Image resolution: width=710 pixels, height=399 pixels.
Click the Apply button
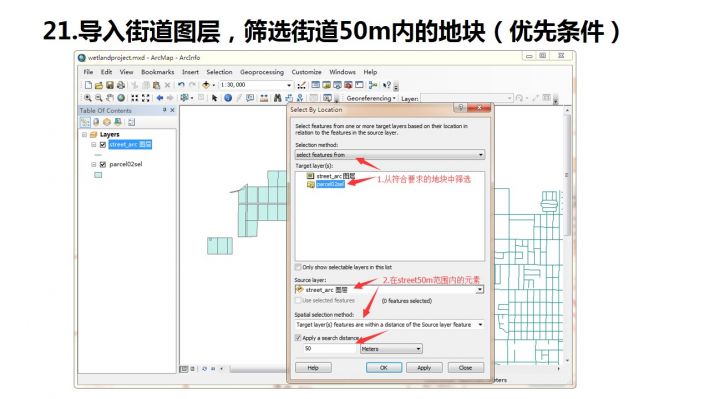tap(424, 368)
